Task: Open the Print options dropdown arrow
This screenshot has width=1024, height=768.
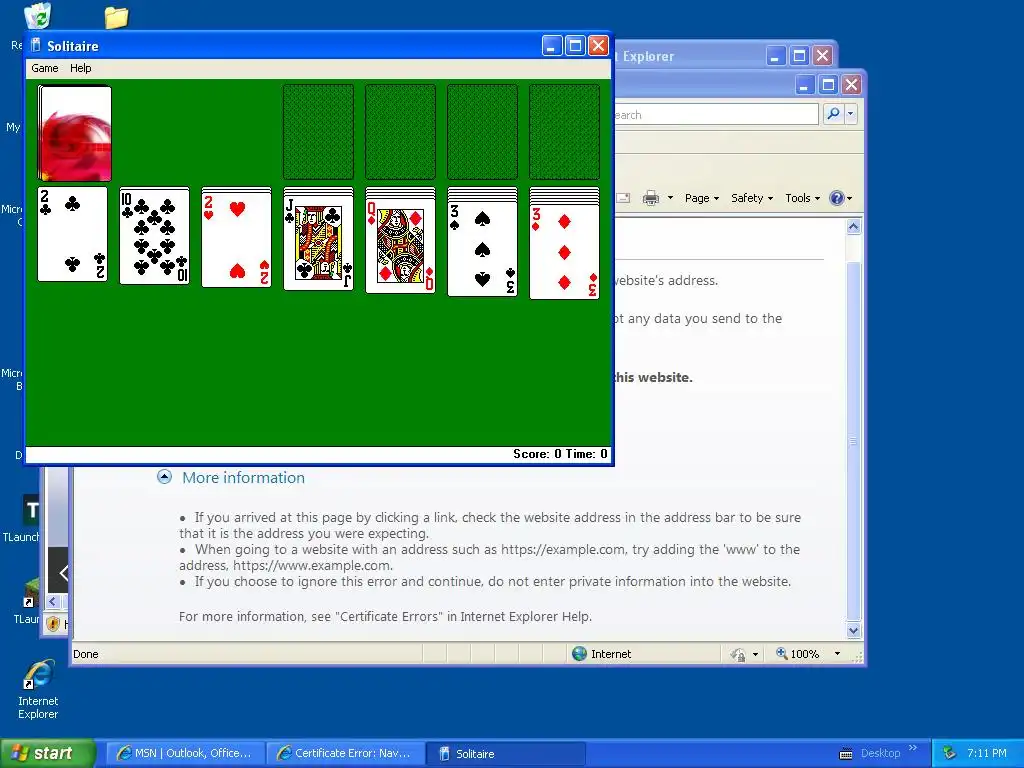Action: [x=670, y=198]
